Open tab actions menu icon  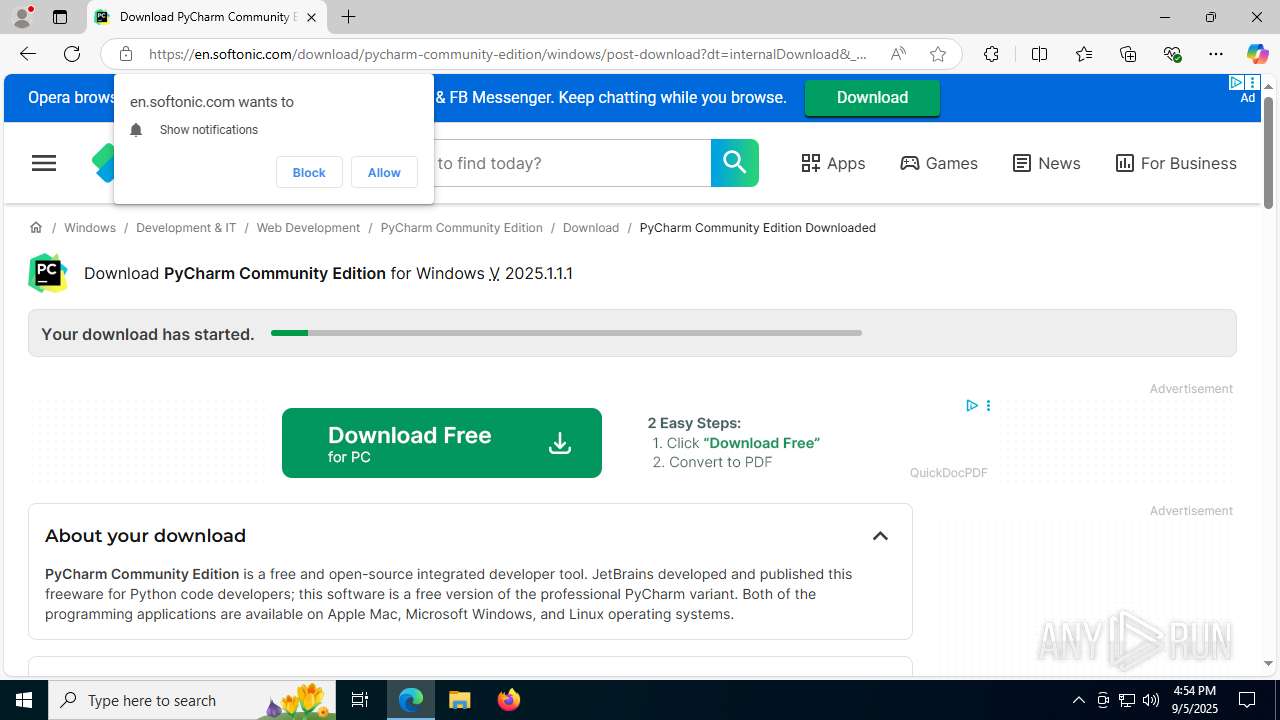[60, 17]
